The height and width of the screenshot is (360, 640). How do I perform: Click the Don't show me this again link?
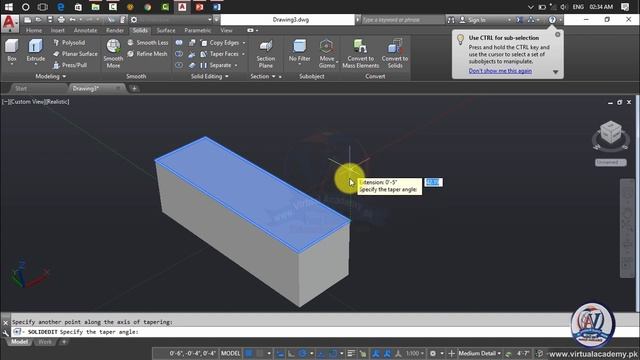[500, 71]
